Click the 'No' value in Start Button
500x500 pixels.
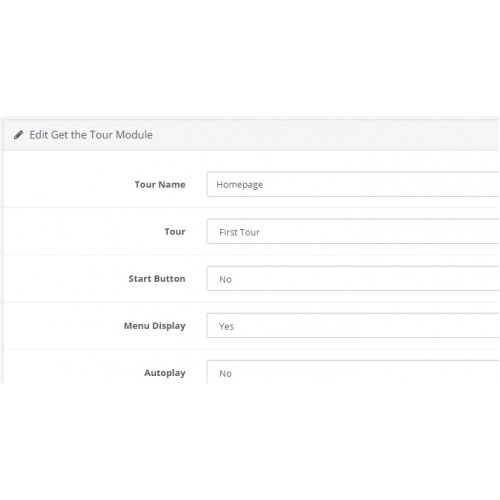[225, 279]
